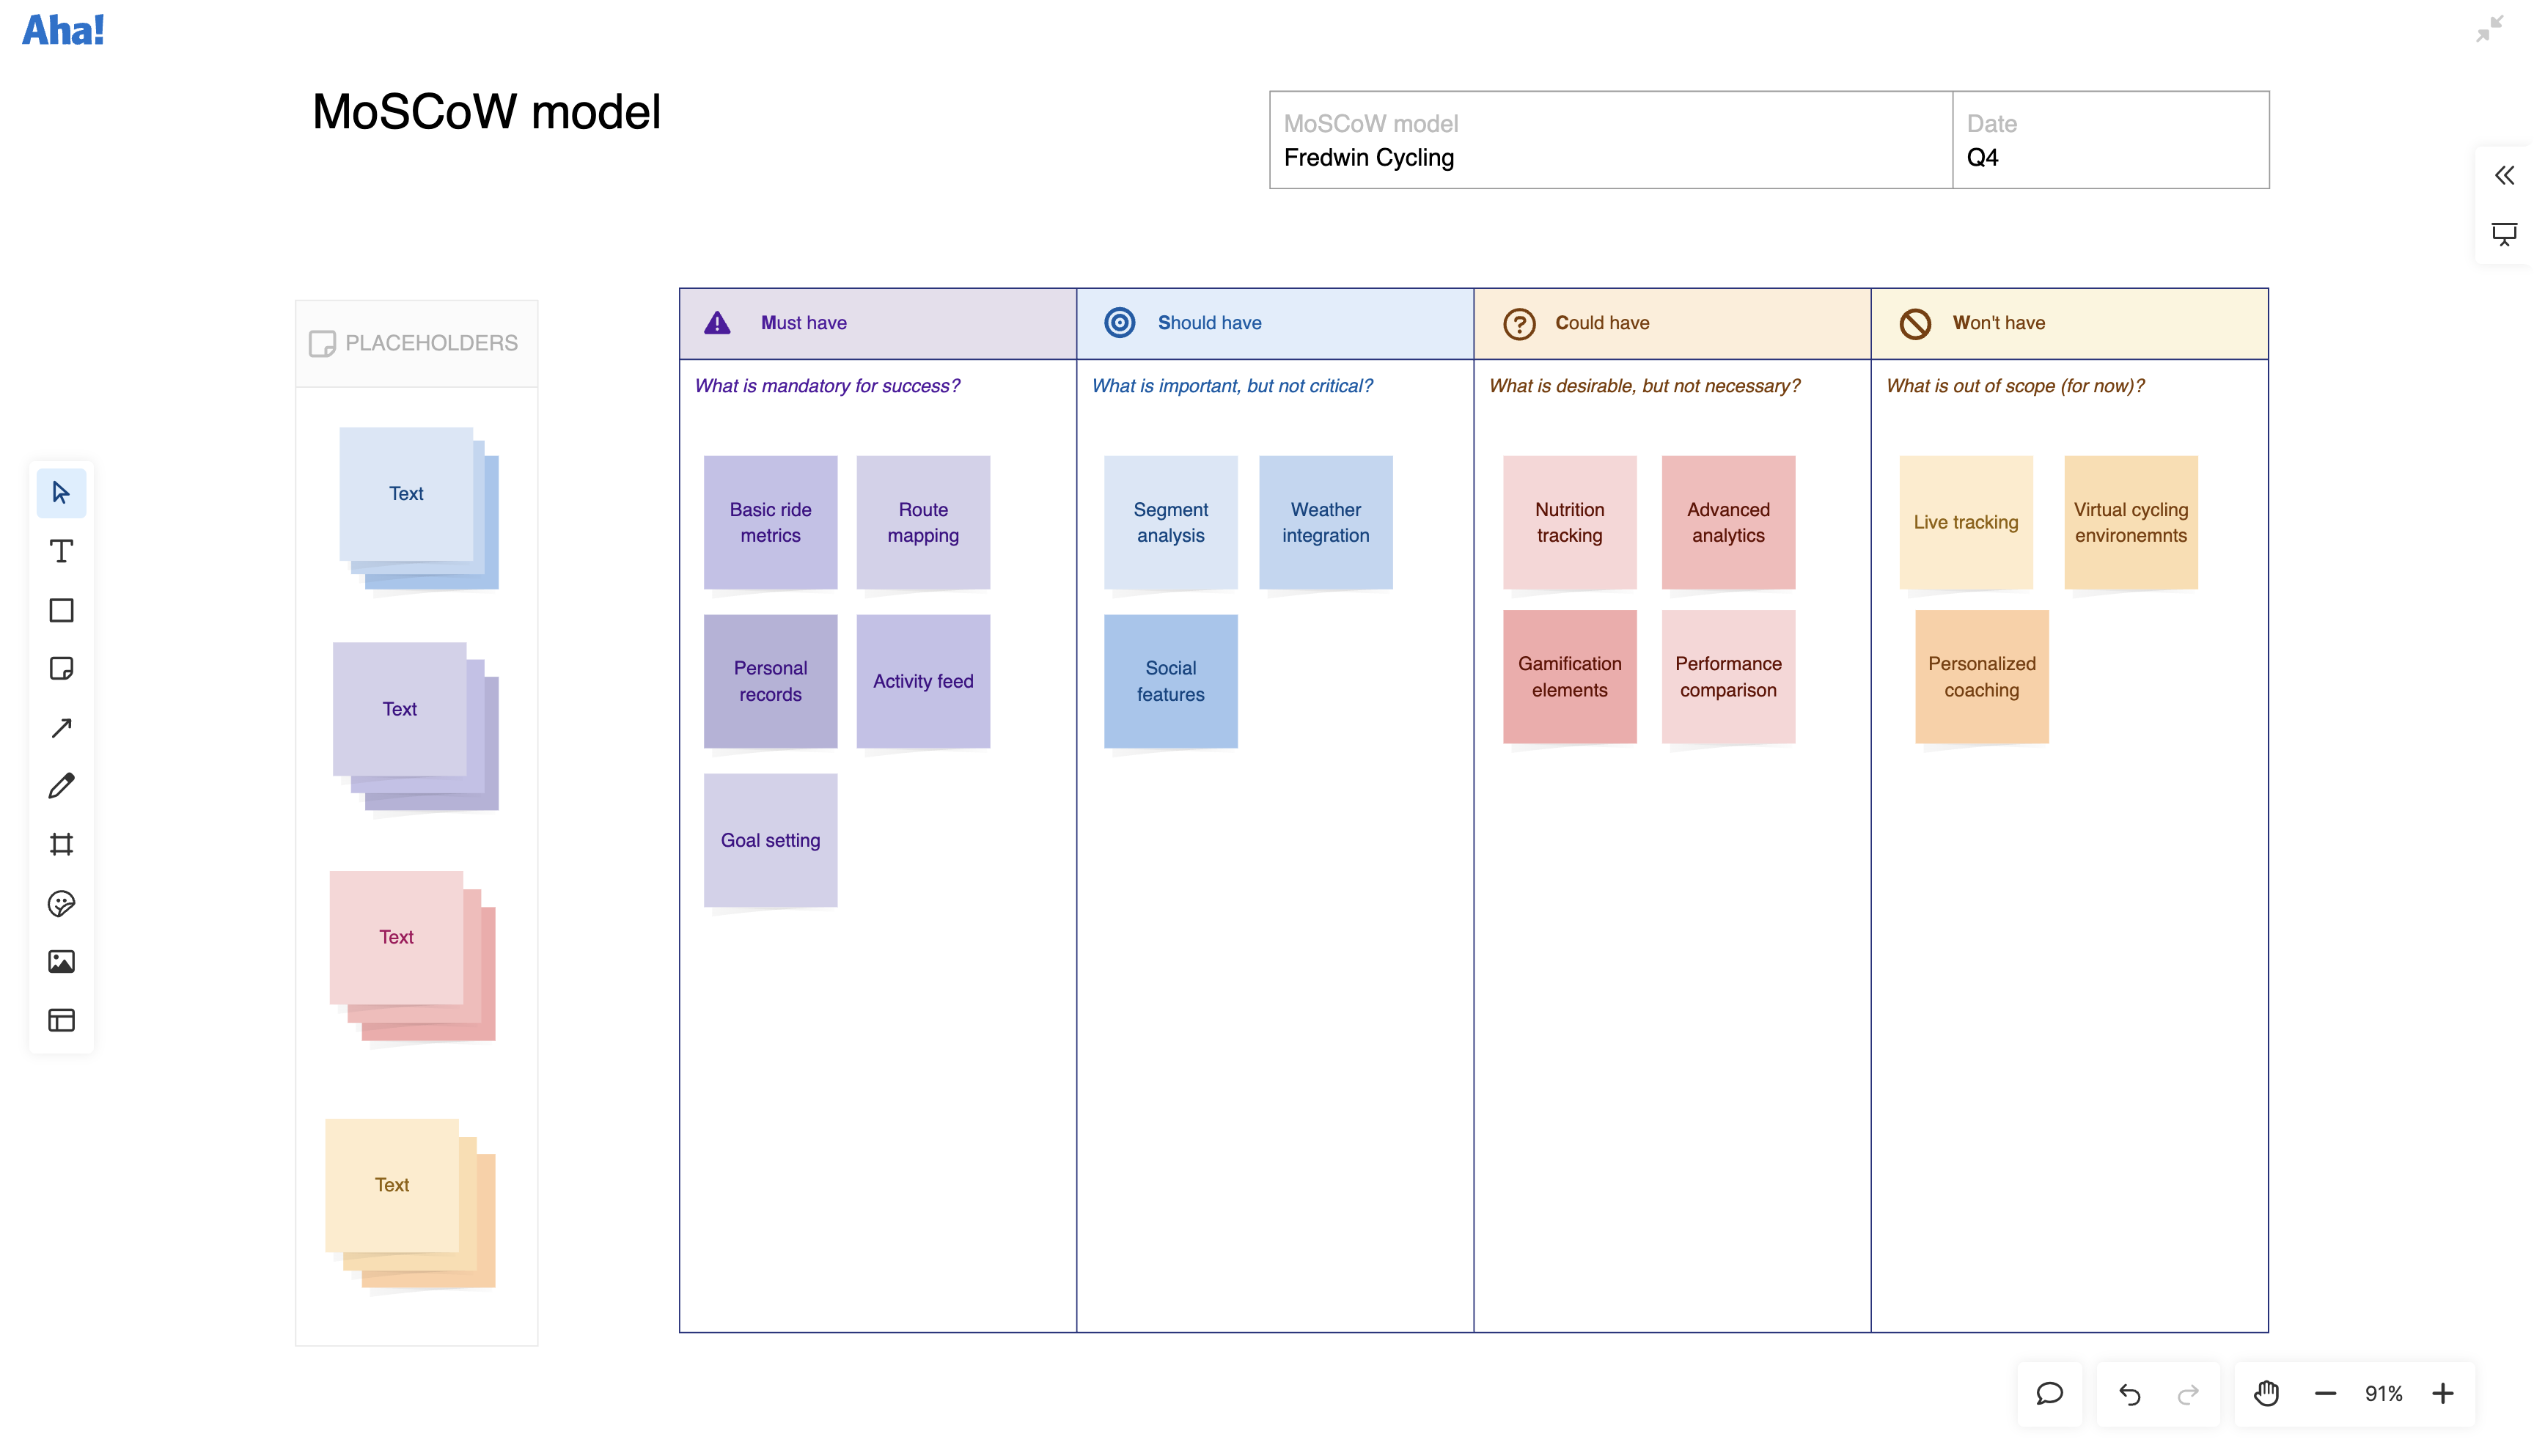Select the frame tool

click(61, 844)
